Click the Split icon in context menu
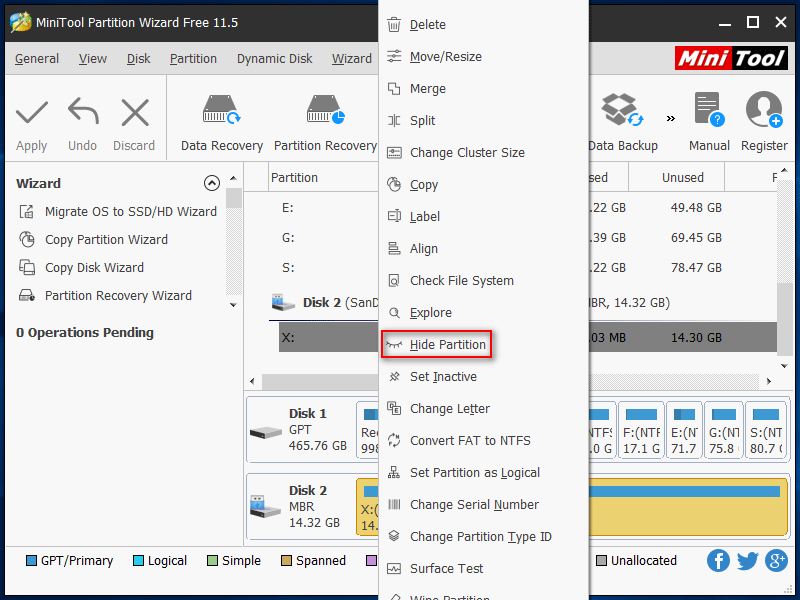 394,120
